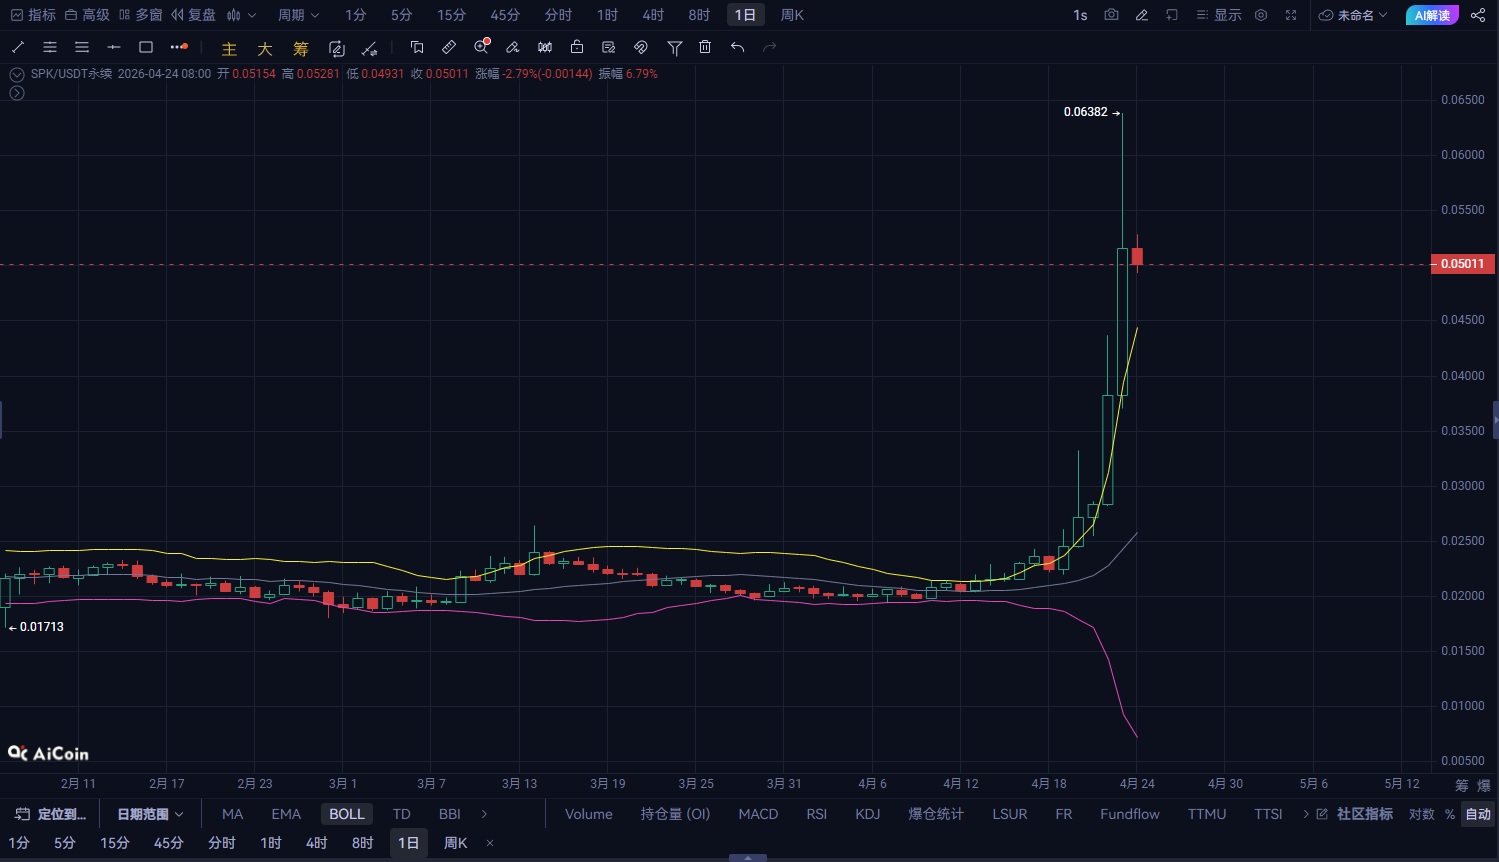
Task: Click the 0.05011 current price label
Action: (x=1462, y=264)
